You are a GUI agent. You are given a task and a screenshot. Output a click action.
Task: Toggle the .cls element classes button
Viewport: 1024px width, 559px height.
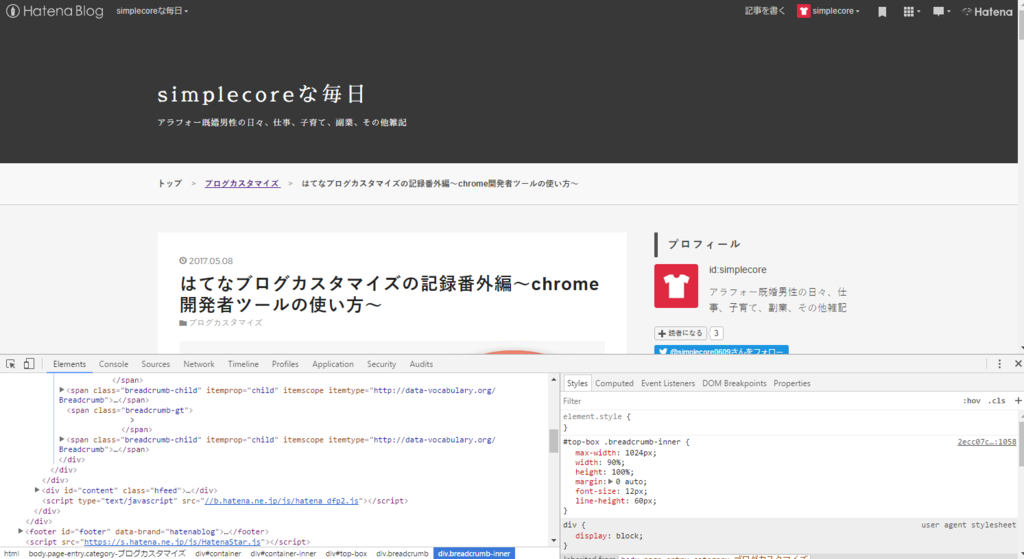997,401
